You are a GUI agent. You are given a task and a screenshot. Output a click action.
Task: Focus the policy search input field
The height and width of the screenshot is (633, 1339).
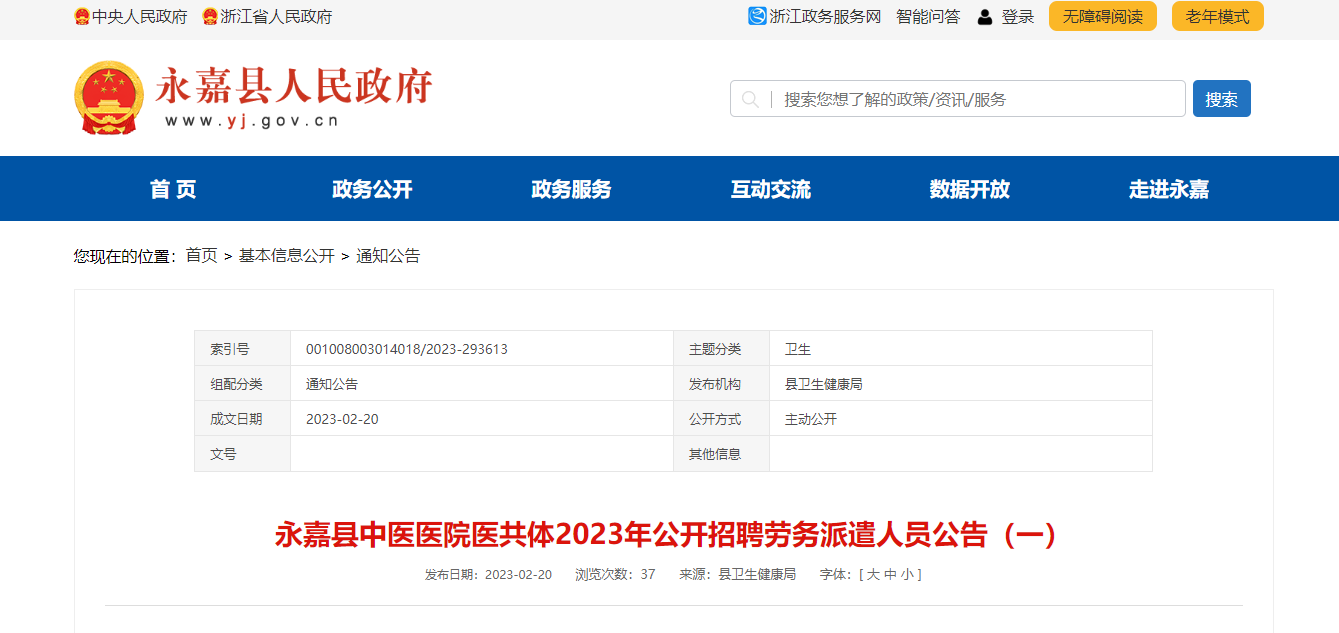point(975,99)
